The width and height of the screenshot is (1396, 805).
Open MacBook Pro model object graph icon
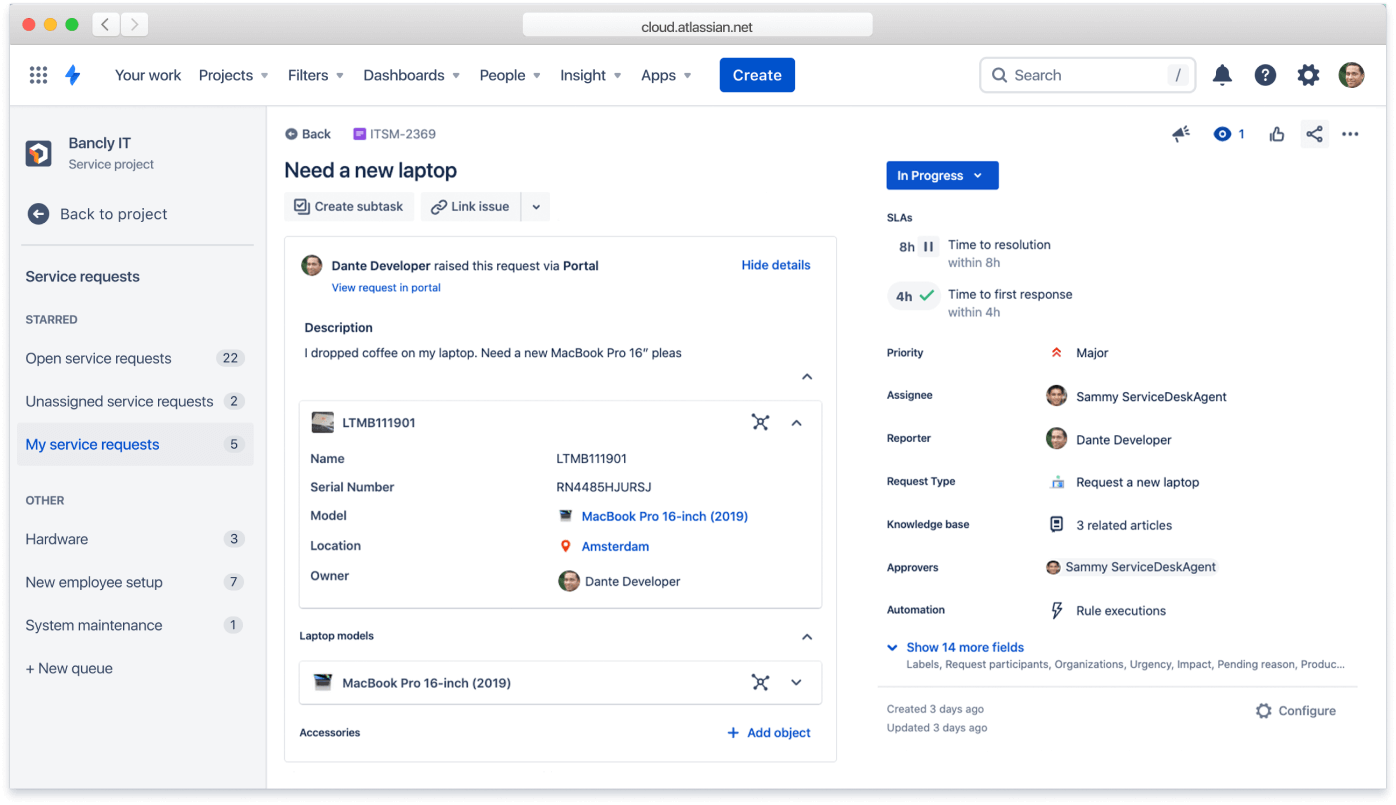click(760, 682)
